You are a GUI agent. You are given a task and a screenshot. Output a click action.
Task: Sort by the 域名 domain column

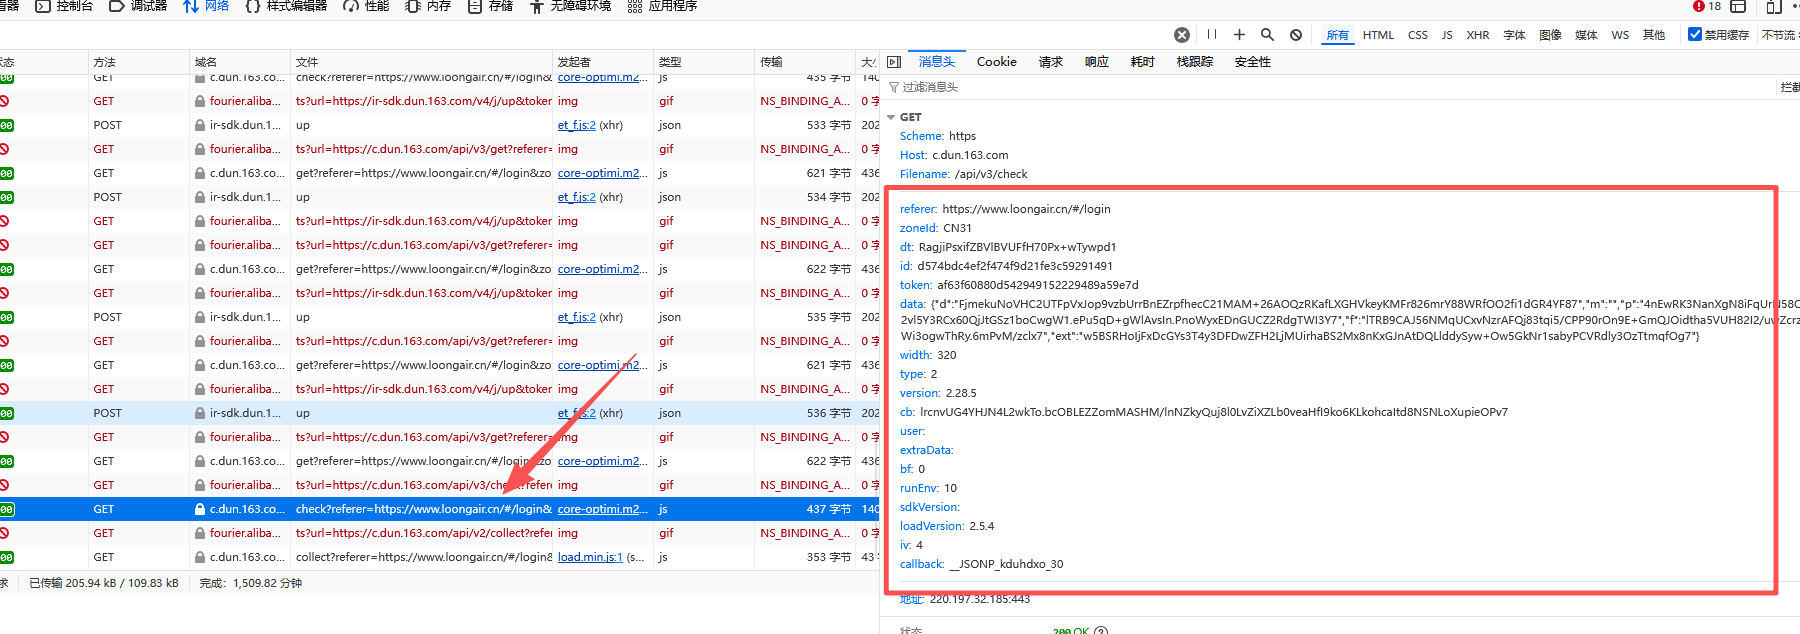click(240, 62)
